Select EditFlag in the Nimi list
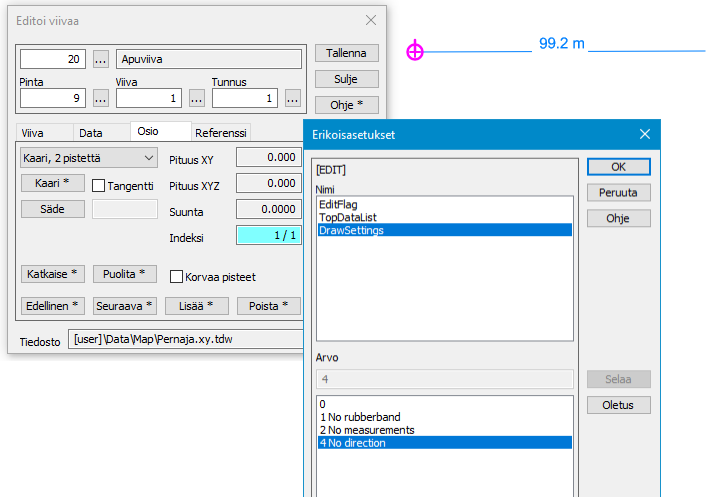The height and width of the screenshot is (497, 710). 336,203
